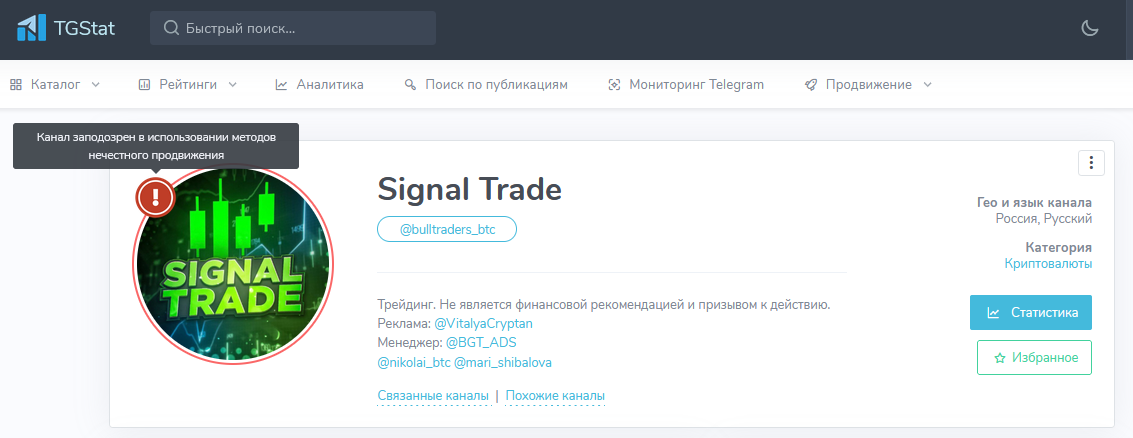Click the TGStat logo icon
The width and height of the screenshot is (1133, 438).
coord(31,28)
